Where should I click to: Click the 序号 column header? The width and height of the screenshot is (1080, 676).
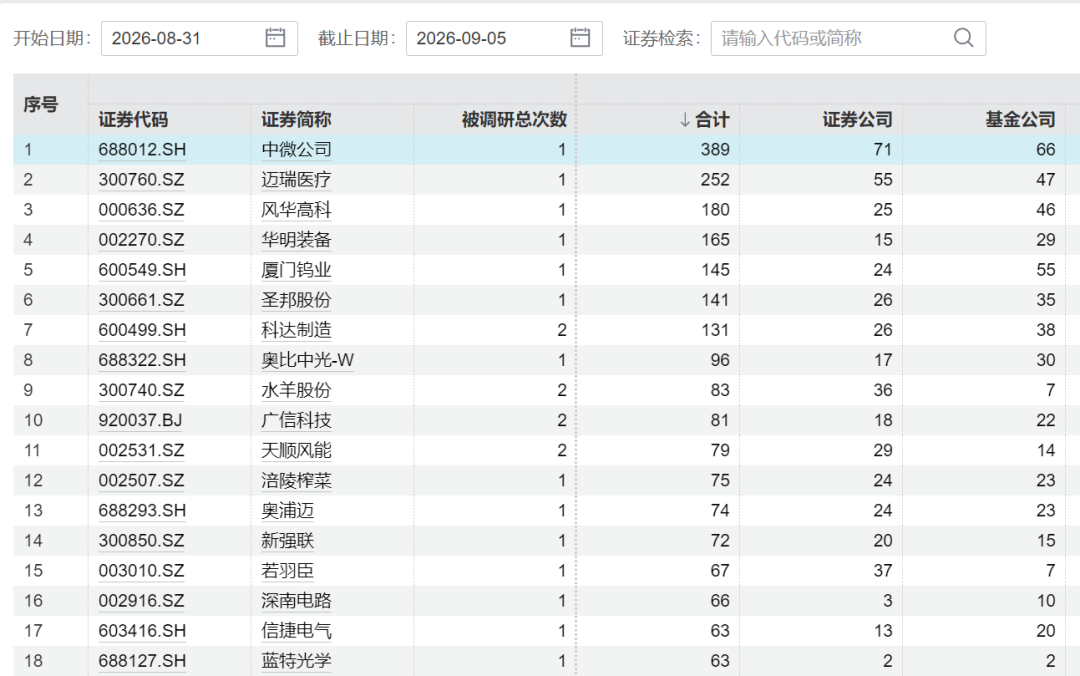point(41,105)
